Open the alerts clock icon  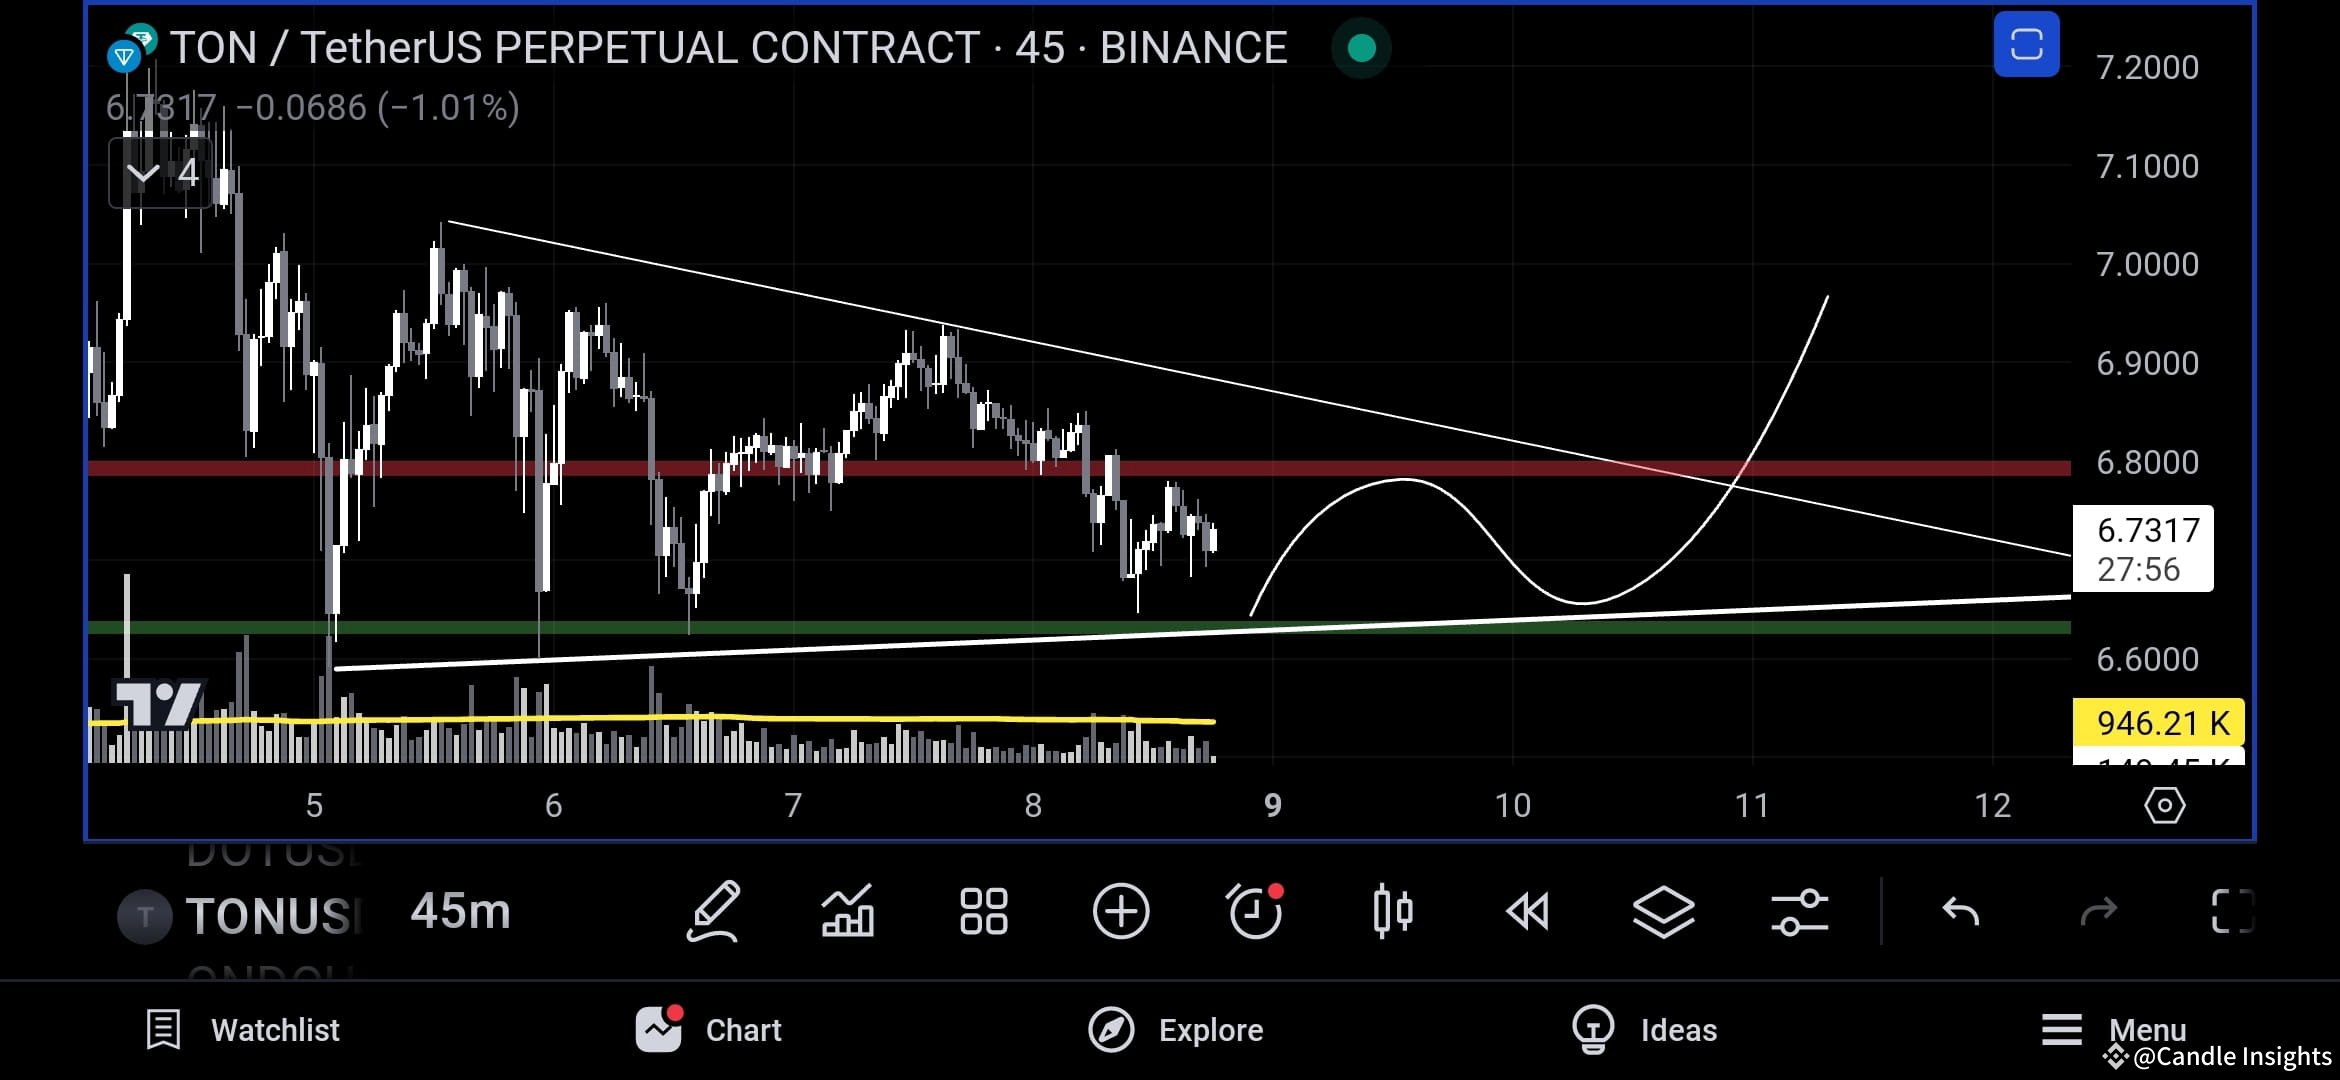tap(1255, 911)
